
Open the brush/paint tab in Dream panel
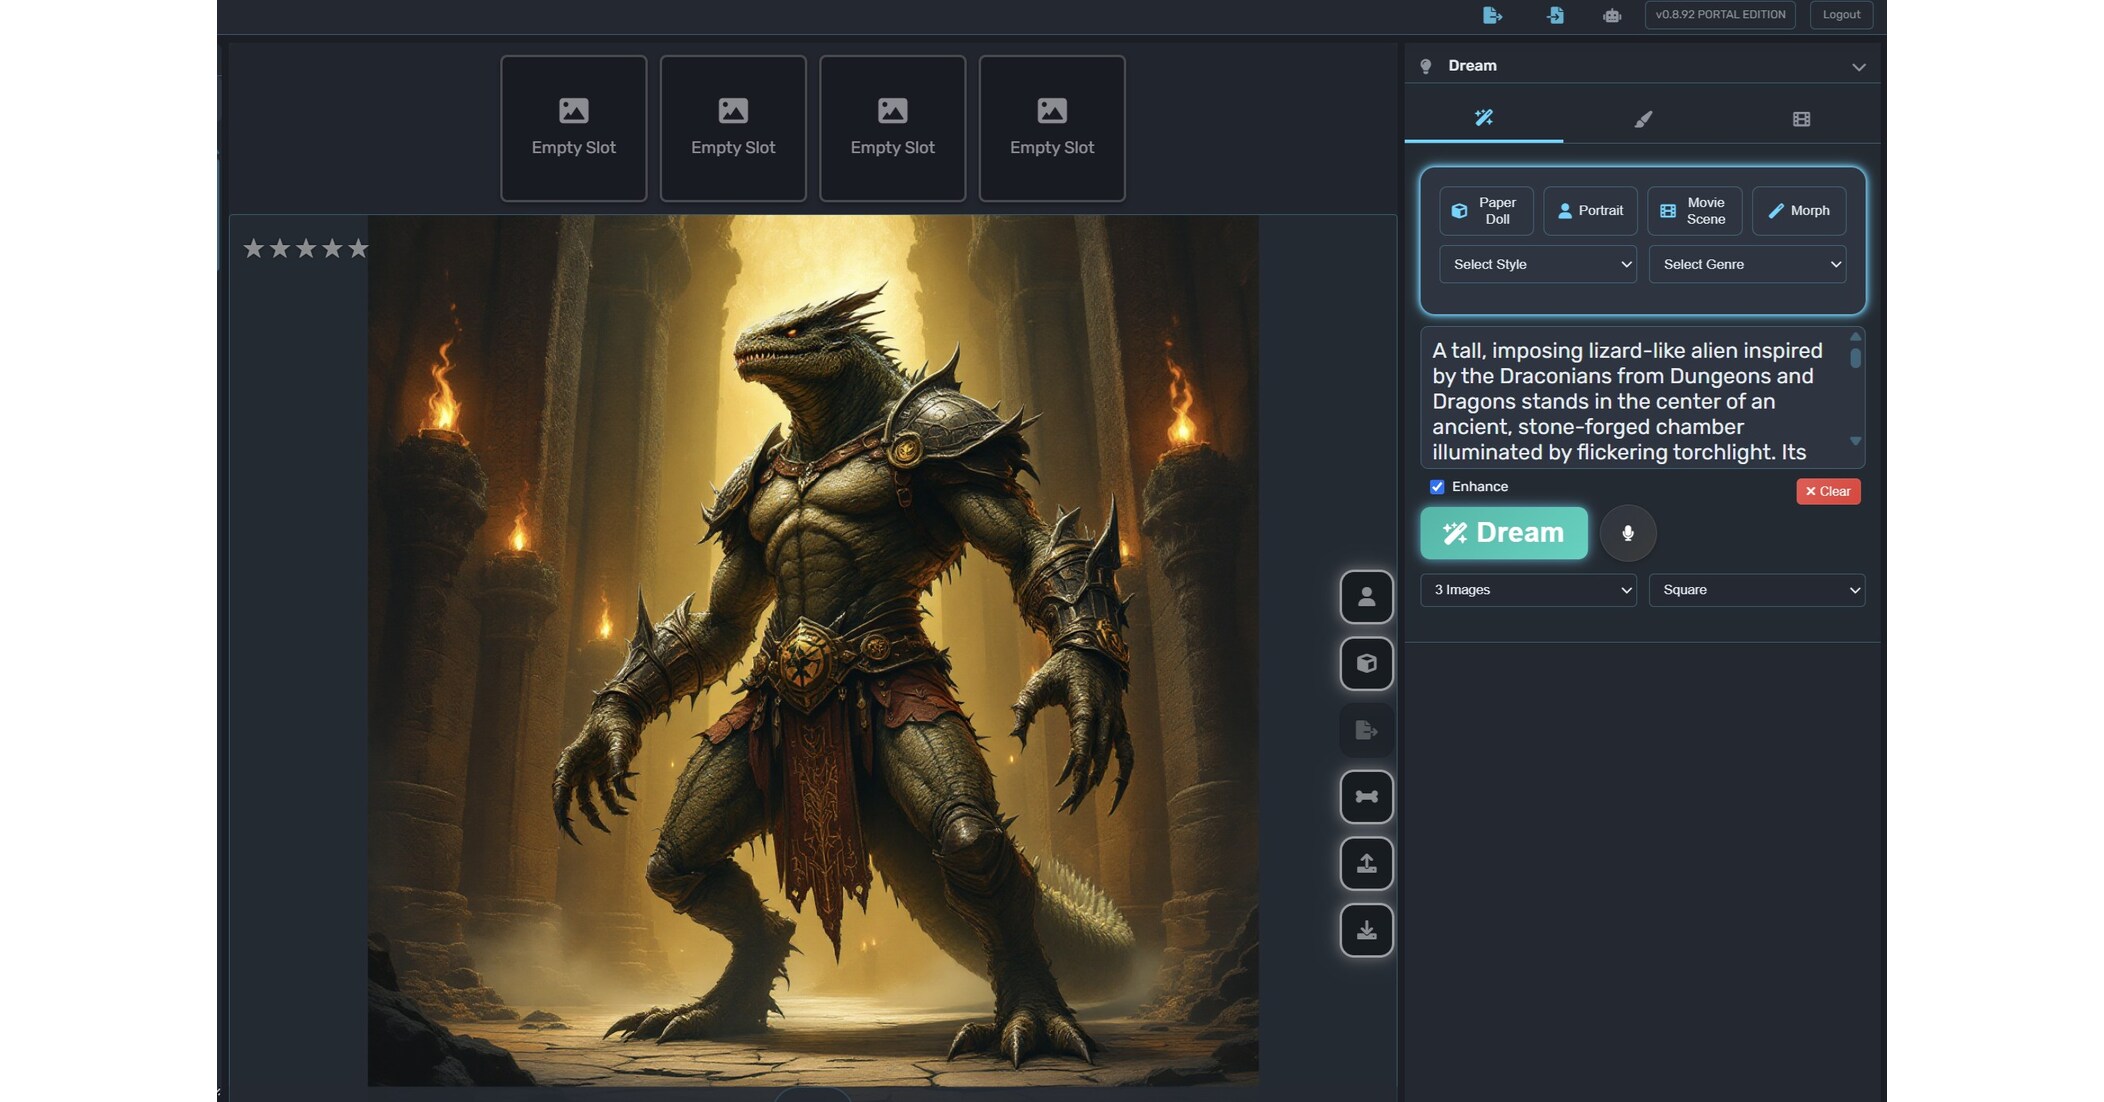click(x=1642, y=117)
